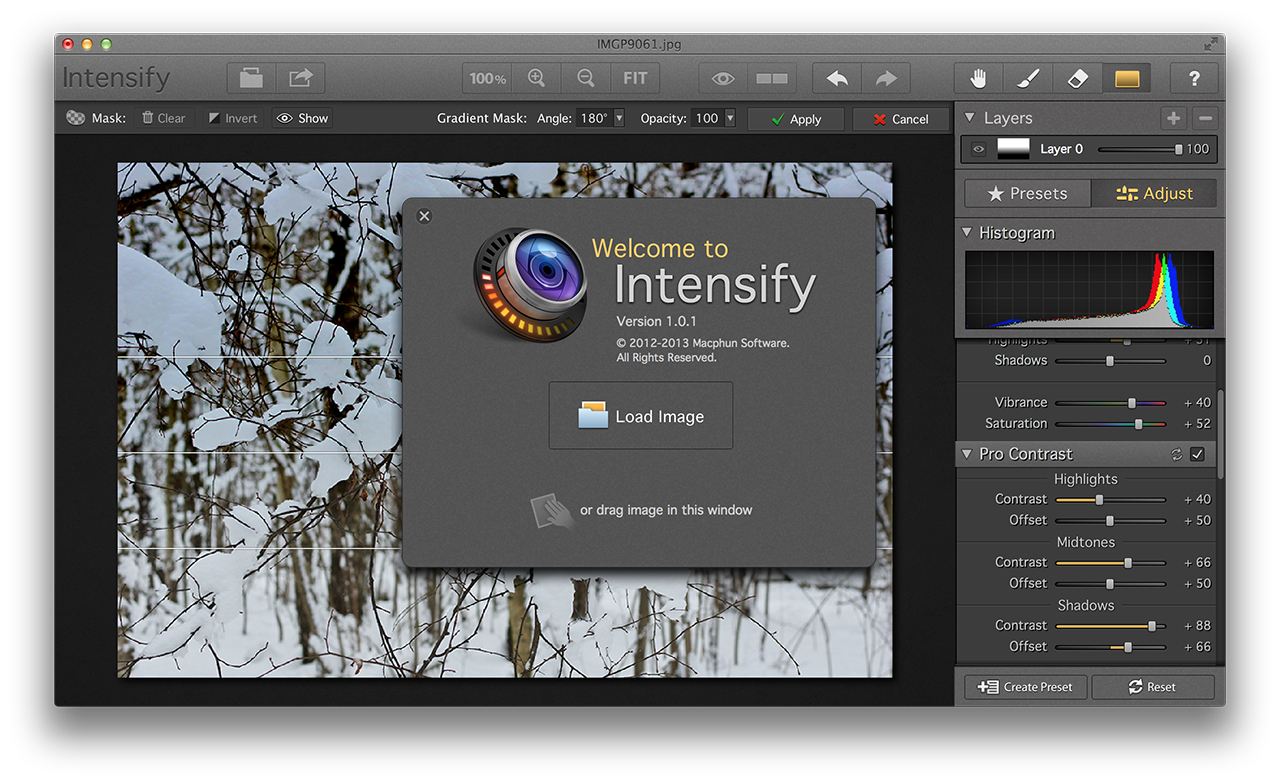The image size is (1280, 782).
Task: Adjust Highlights Offset slider
Action: 1111,520
